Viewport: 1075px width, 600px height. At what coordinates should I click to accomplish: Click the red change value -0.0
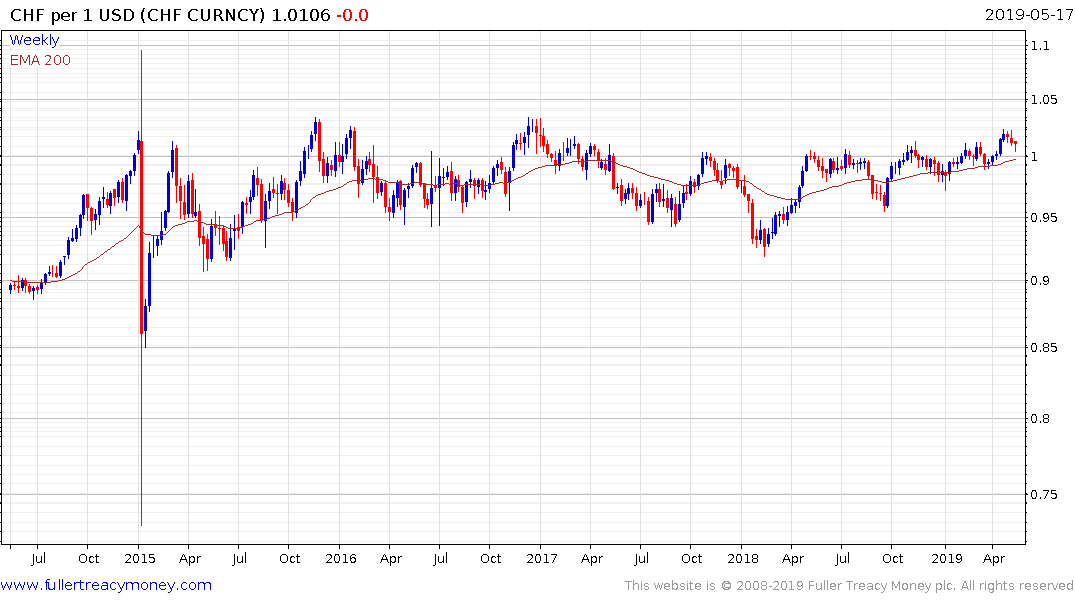pos(352,15)
